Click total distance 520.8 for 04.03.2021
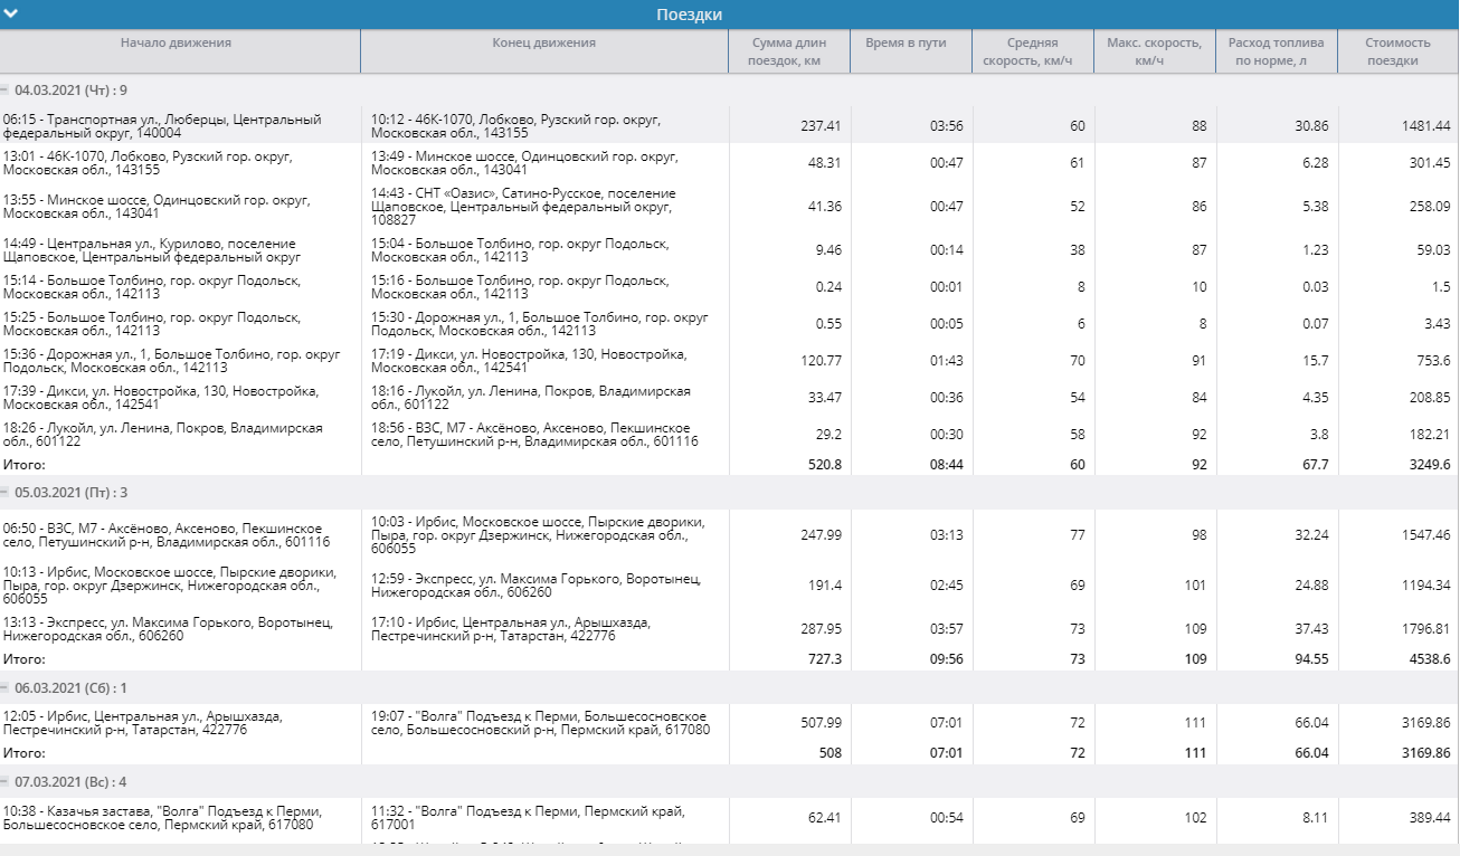The width and height of the screenshot is (1460, 856). [x=825, y=465]
